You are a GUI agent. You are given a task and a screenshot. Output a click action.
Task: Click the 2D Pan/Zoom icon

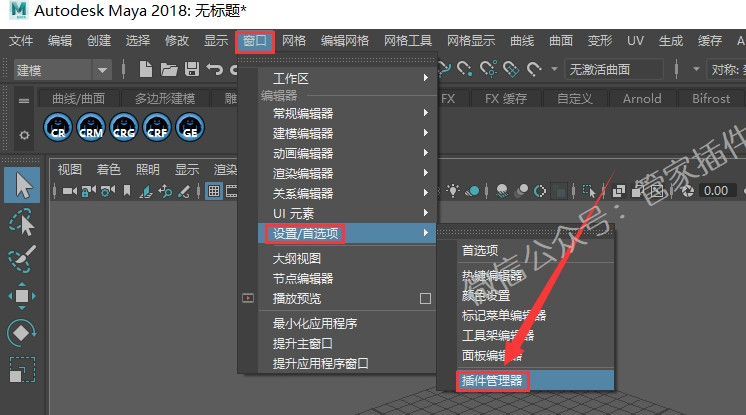pos(165,191)
